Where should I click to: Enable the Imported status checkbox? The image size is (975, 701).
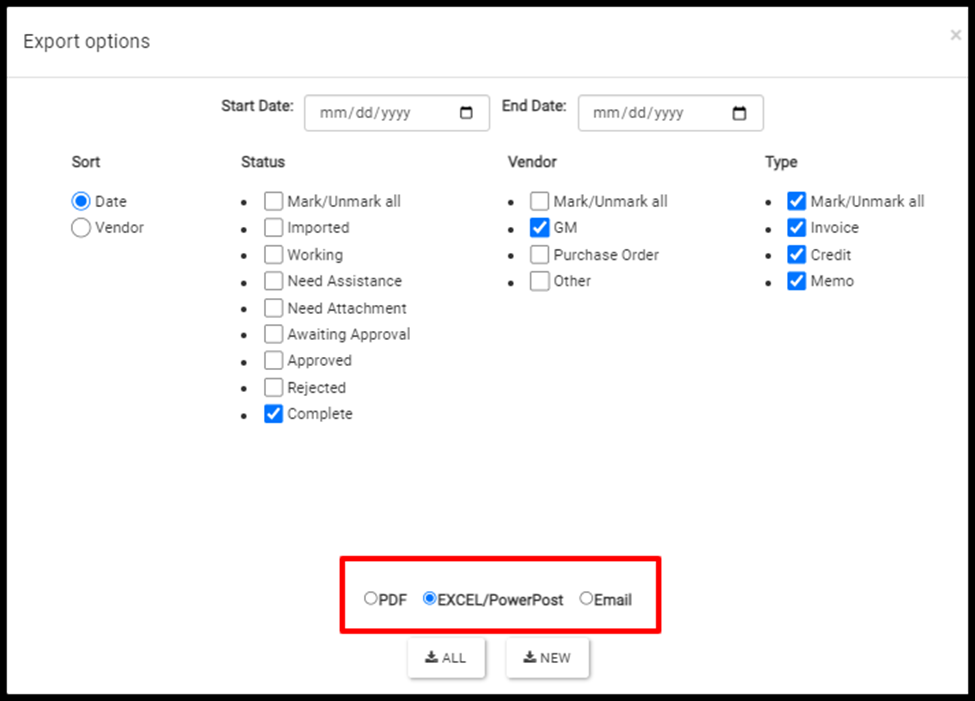(x=274, y=228)
